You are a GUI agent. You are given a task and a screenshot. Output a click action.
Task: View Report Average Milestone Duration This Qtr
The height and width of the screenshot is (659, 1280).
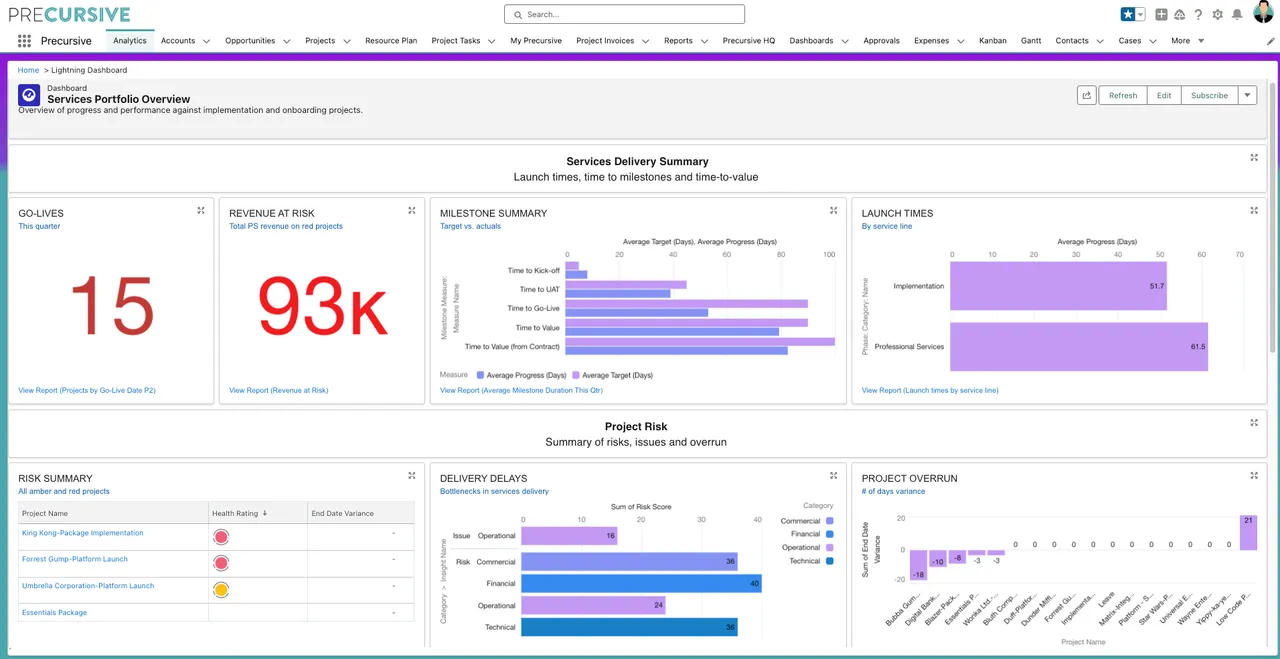(521, 390)
